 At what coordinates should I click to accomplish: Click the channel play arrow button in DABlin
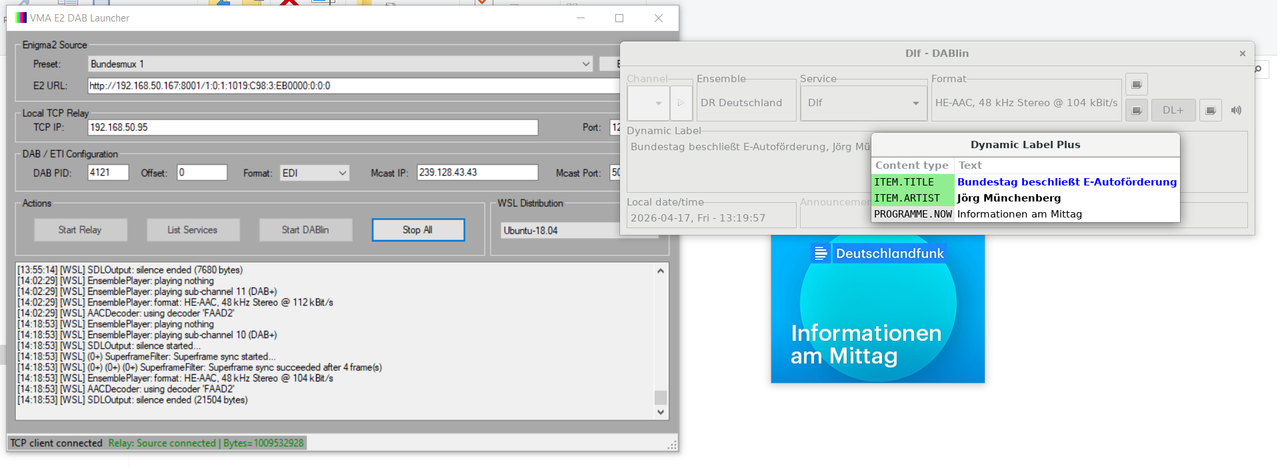(x=679, y=102)
